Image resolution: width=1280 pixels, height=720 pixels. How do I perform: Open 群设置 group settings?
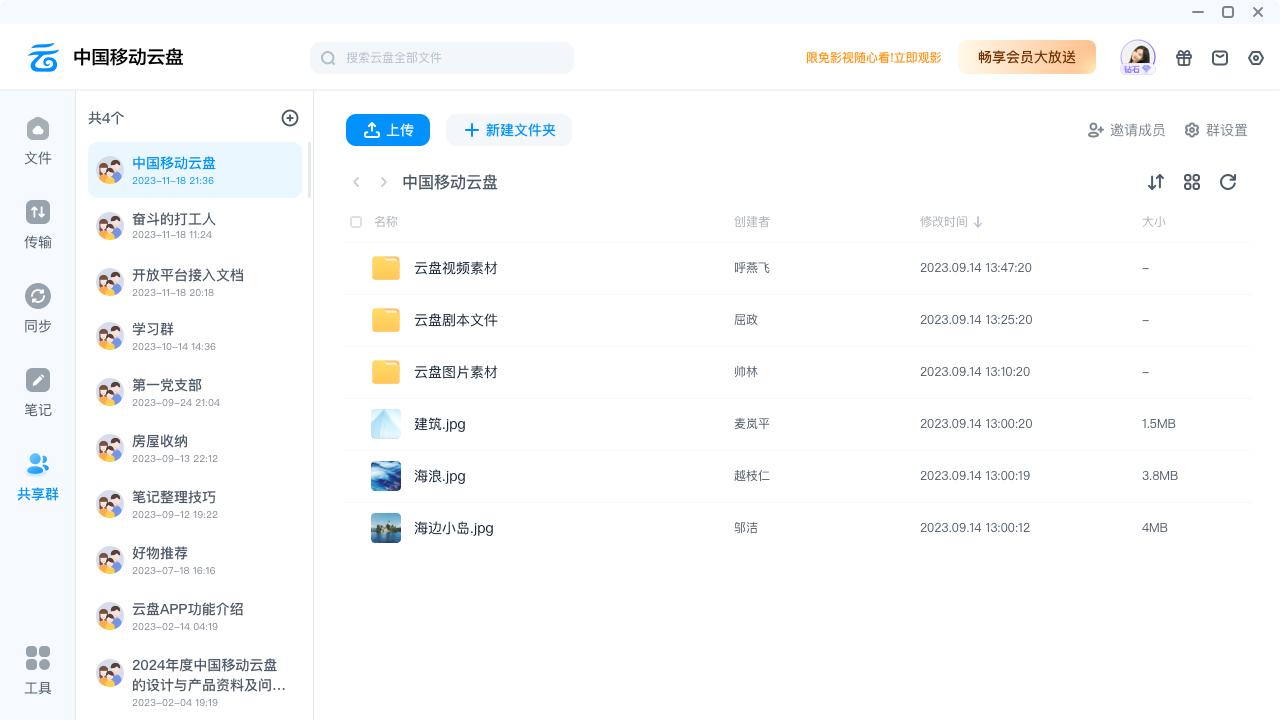tap(1216, 130)
